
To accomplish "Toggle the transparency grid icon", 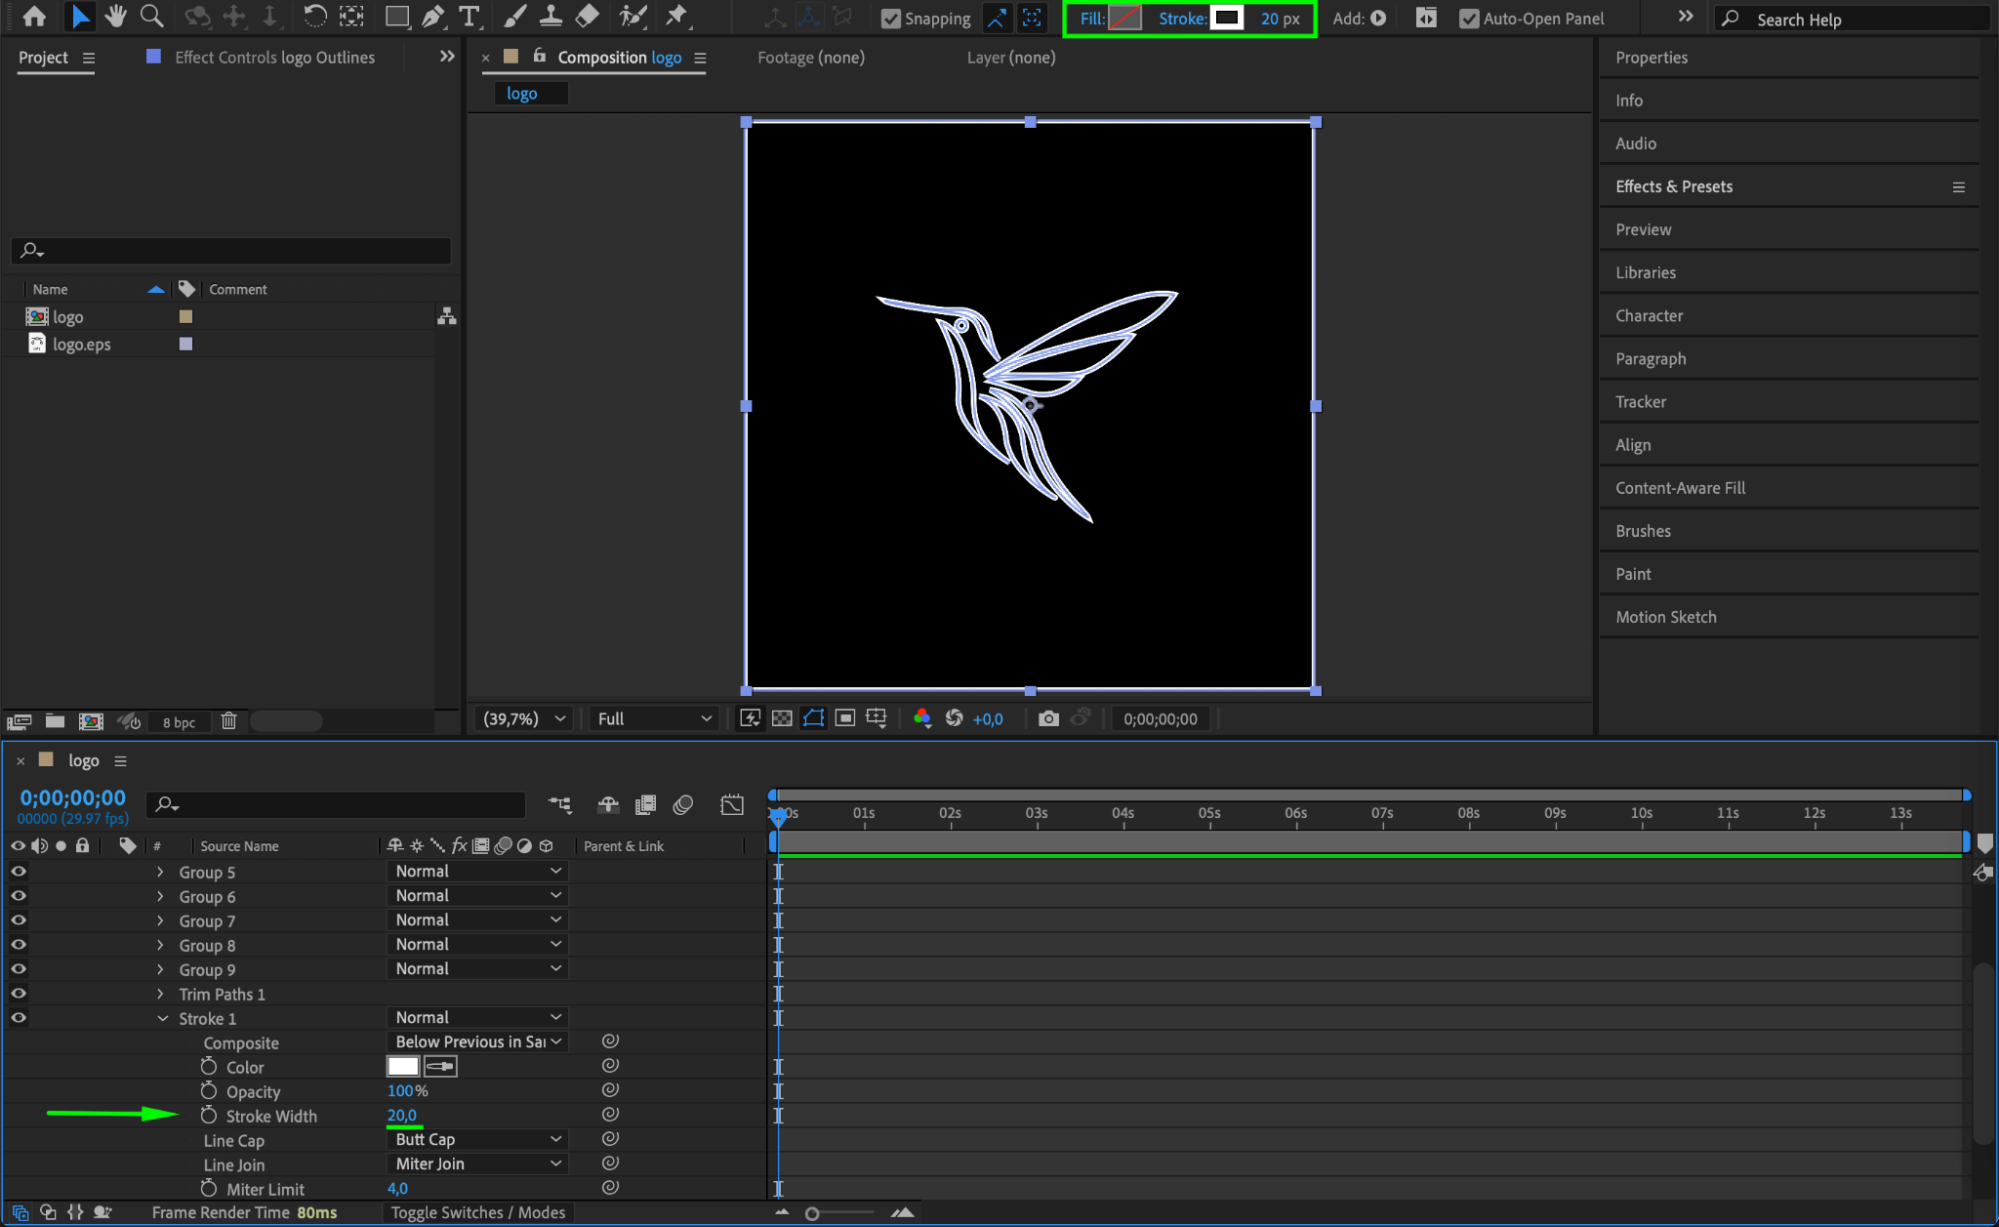I will (782, 719).
